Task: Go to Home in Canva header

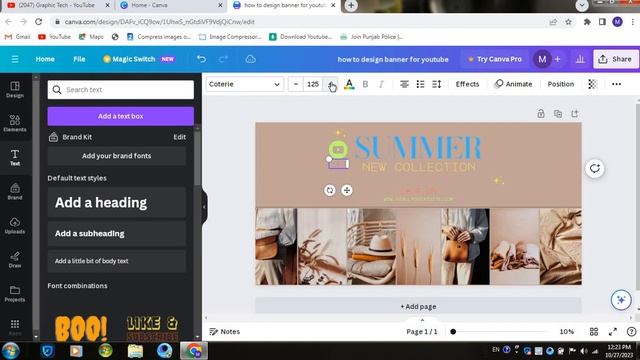Action: pos(45,59)
